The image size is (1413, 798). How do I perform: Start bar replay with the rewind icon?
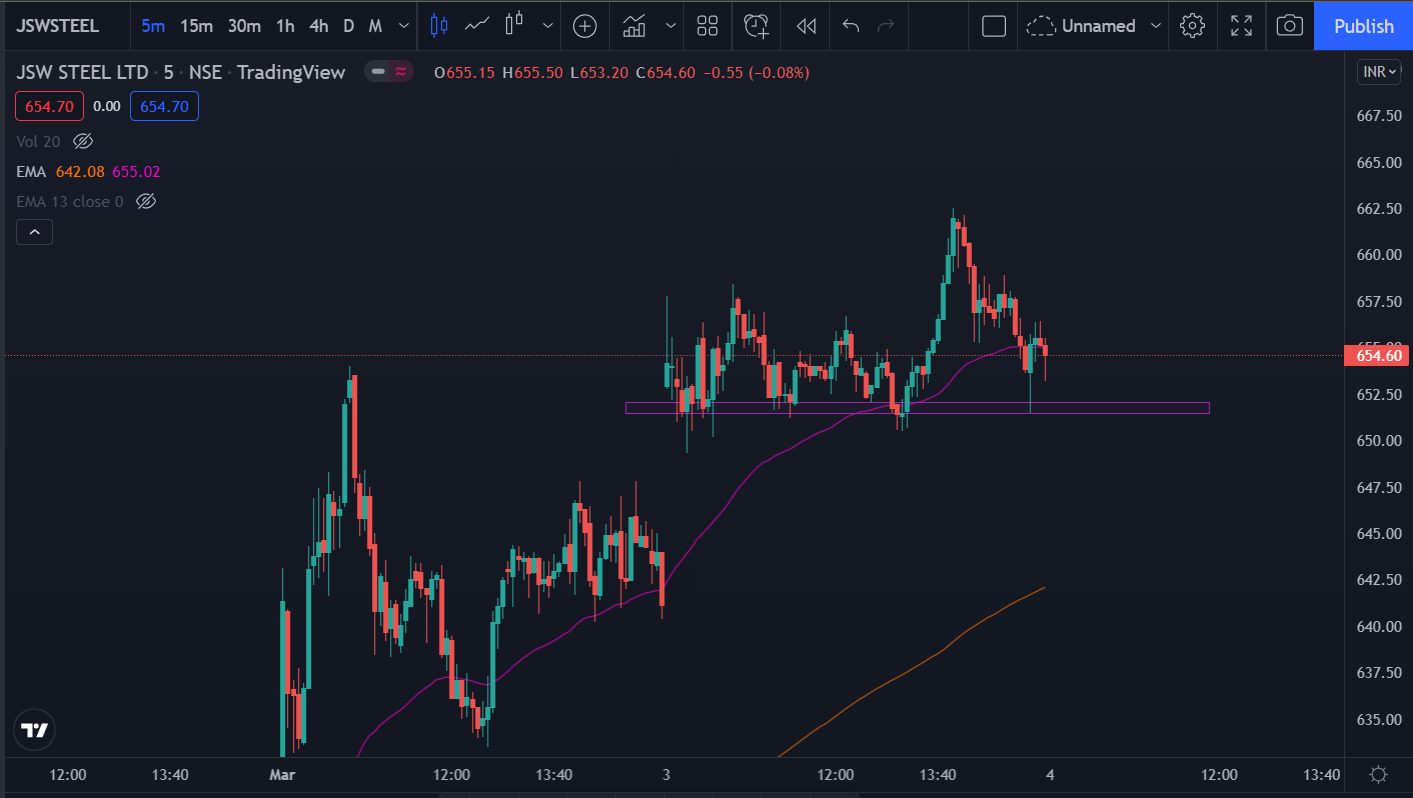click(x=806, y=26)
